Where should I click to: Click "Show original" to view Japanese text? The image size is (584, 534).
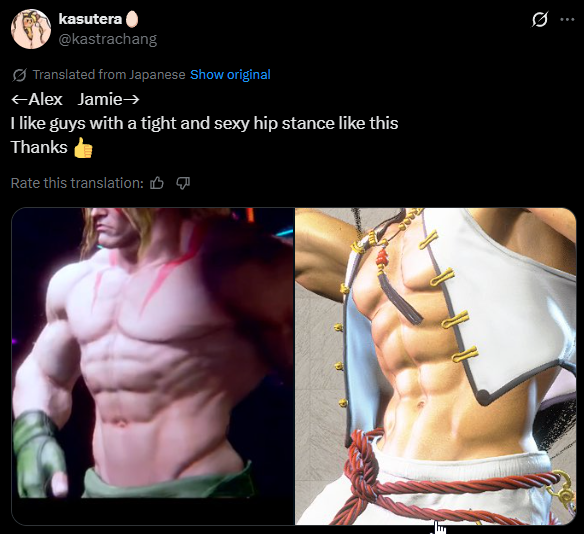click(x=230, y=74)
